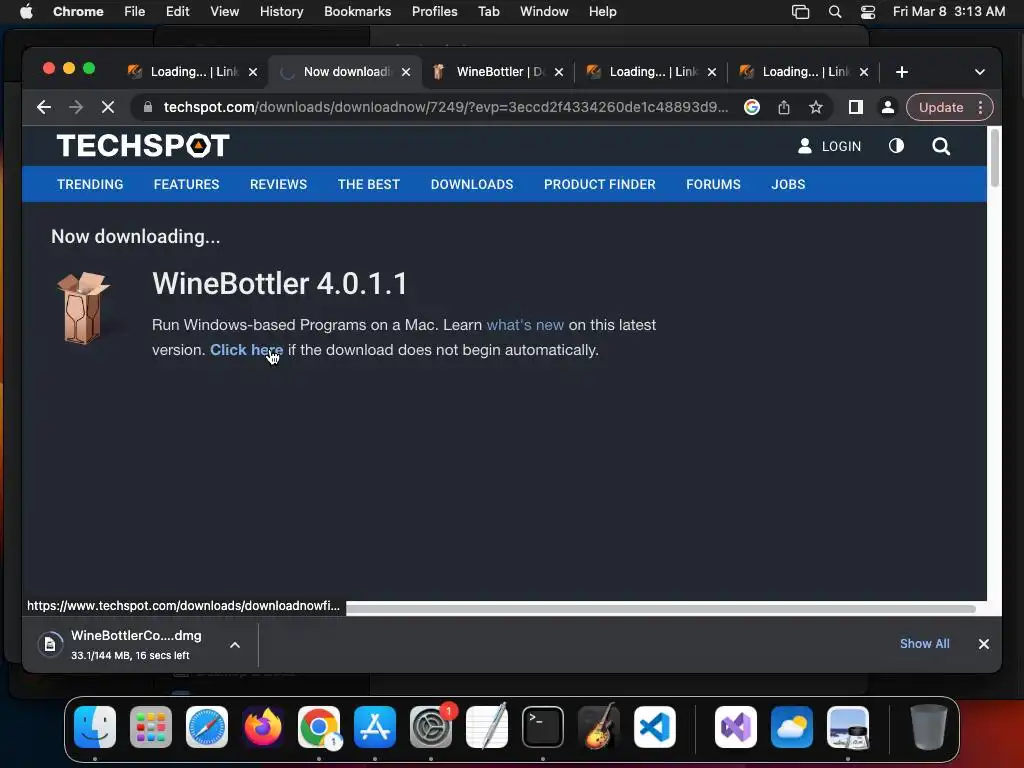Click the TechSpot logo

tap(143, 146)
